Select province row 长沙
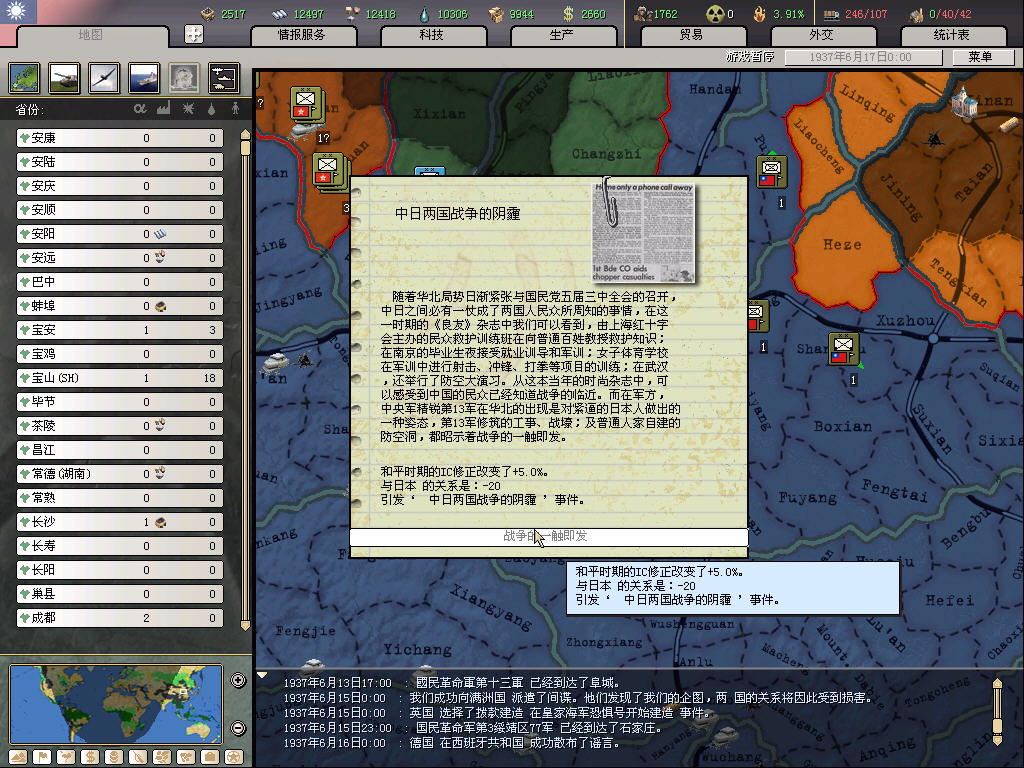This screenshot has height=768, width=1024. pos(120,522)
